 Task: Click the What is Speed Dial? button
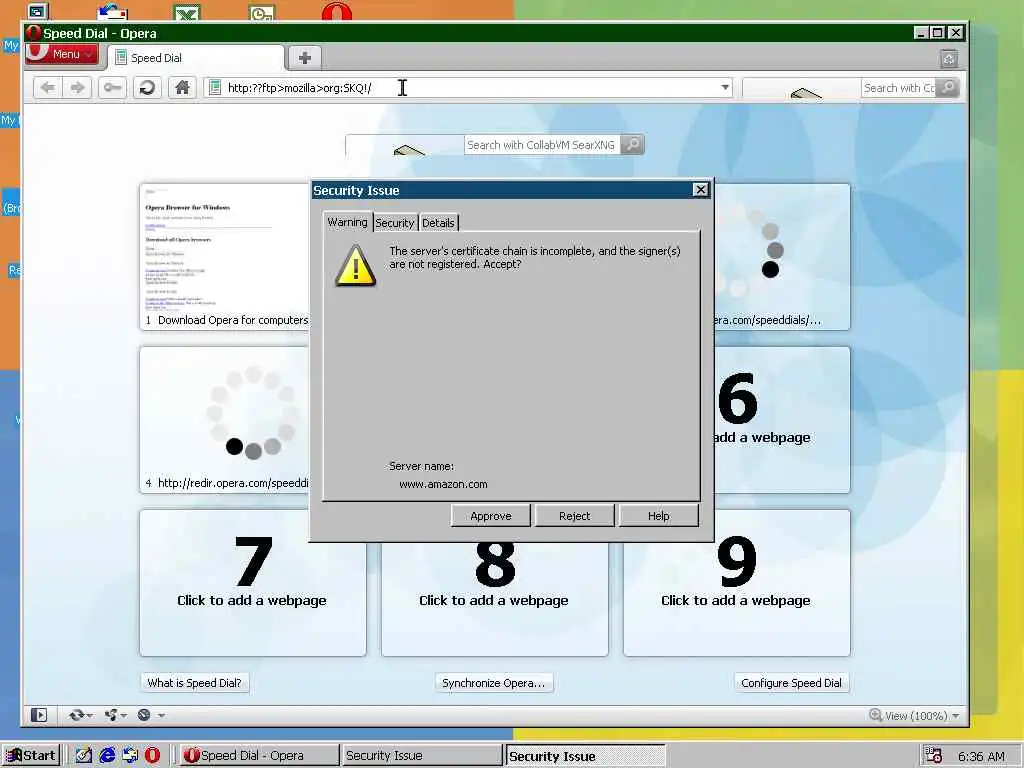pyautogui.click(x=195, y=682)
